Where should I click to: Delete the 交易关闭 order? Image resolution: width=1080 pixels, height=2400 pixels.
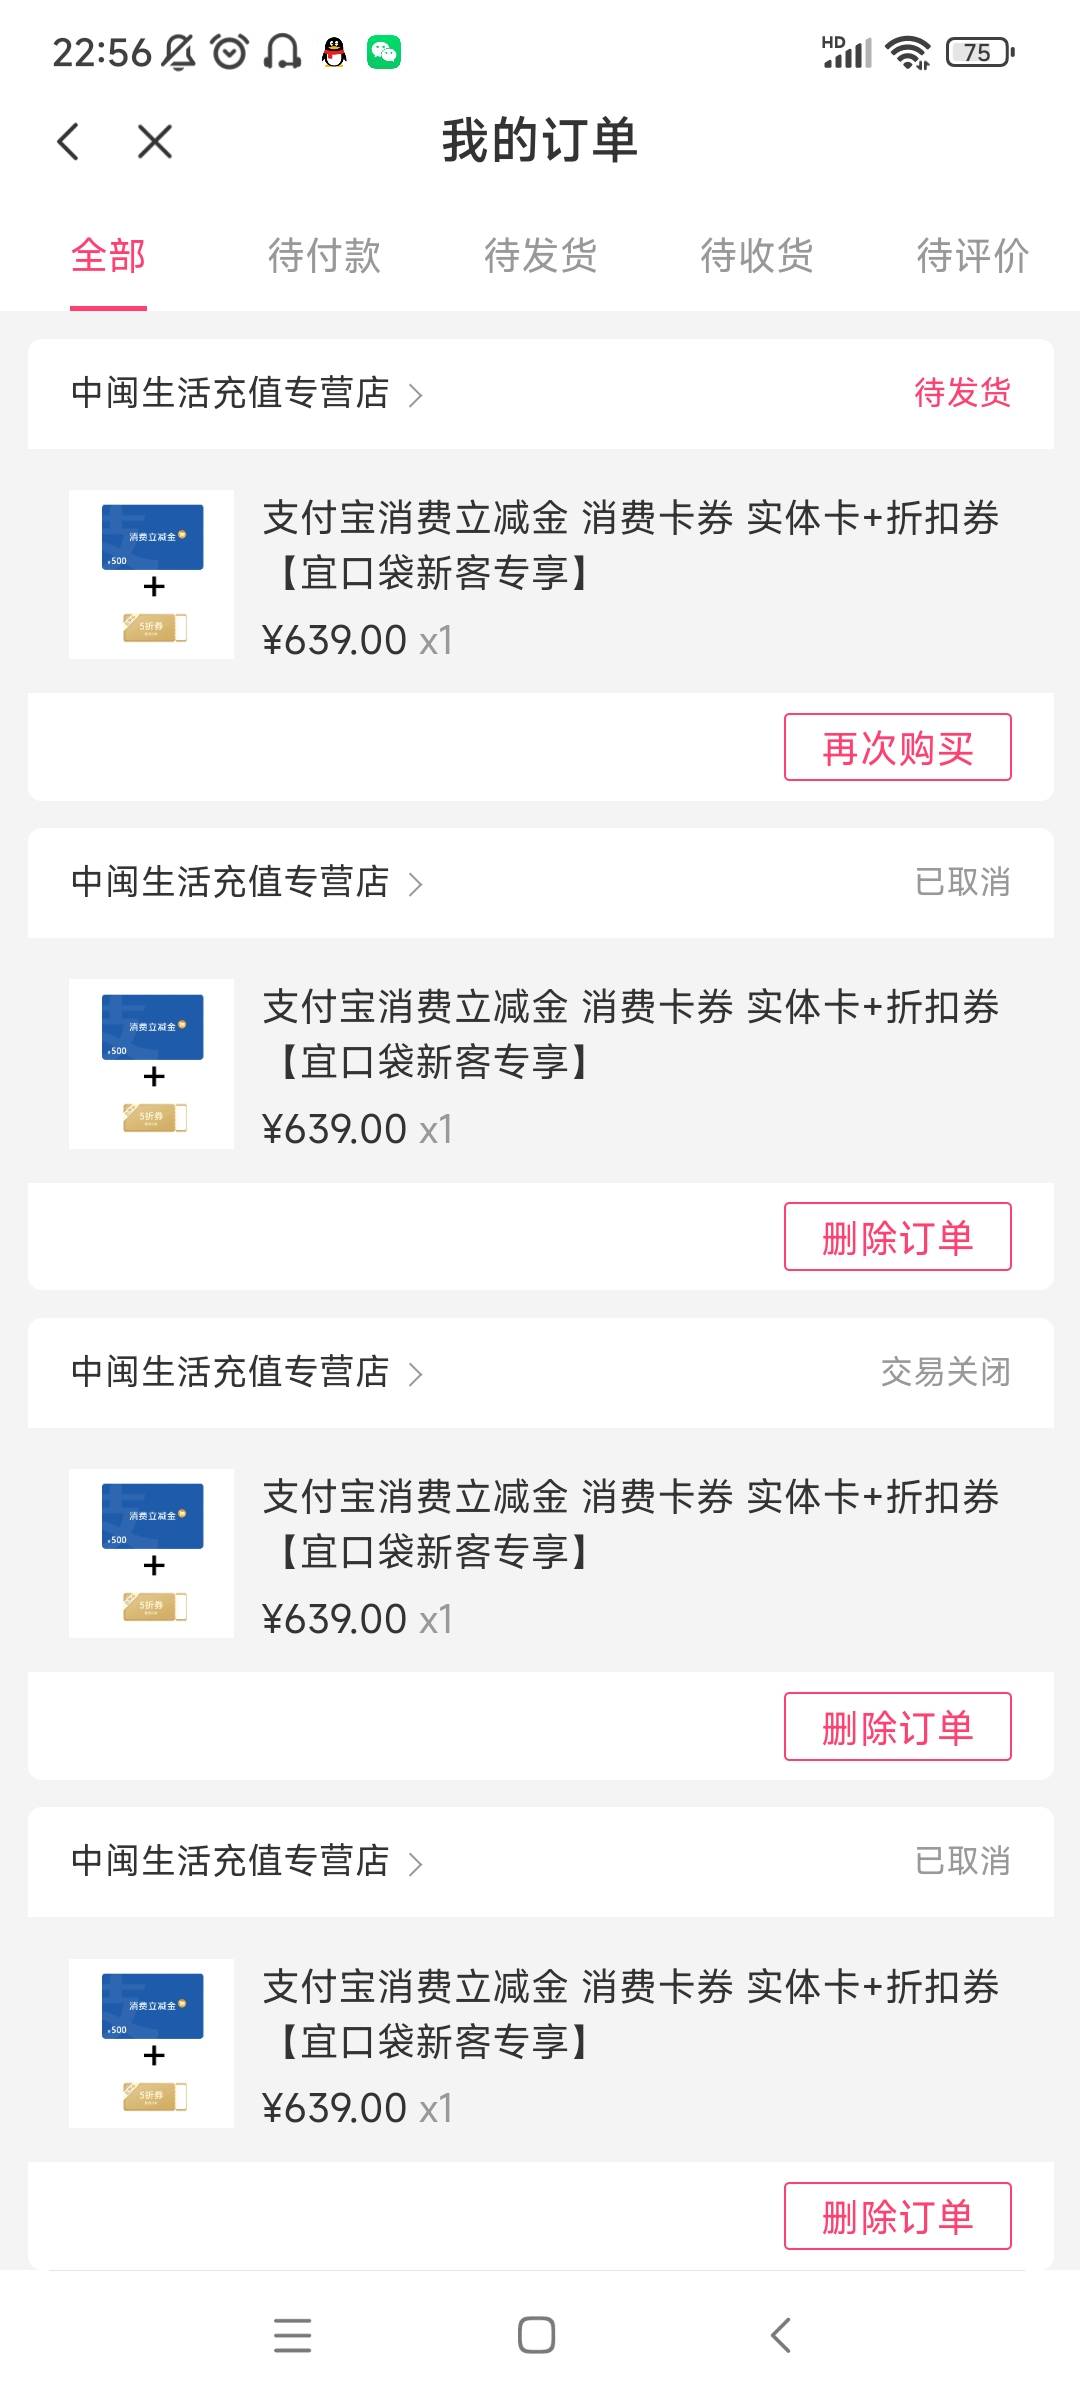tap(897, 1727)
